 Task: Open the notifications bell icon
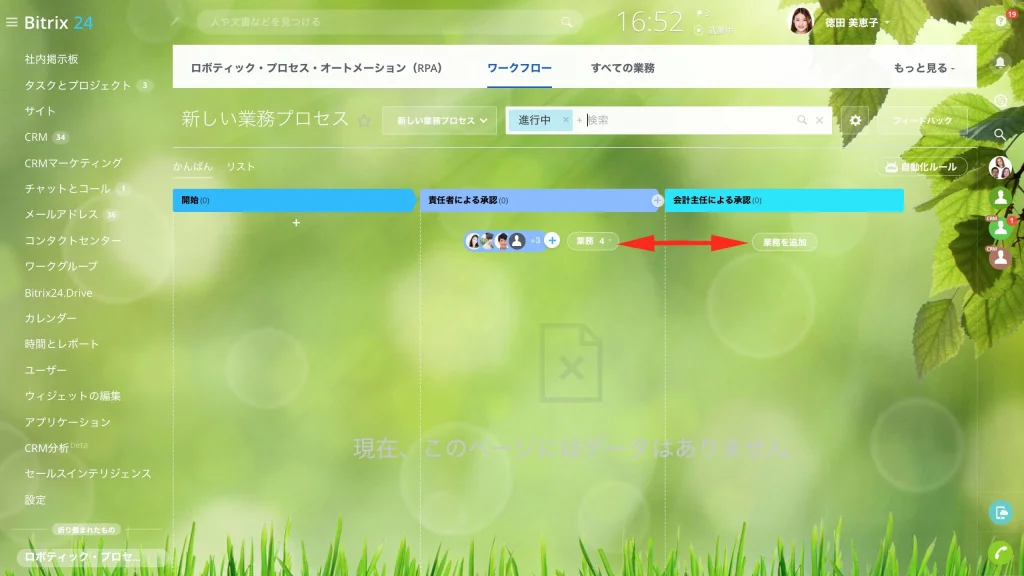click(x=1000, y=62)
